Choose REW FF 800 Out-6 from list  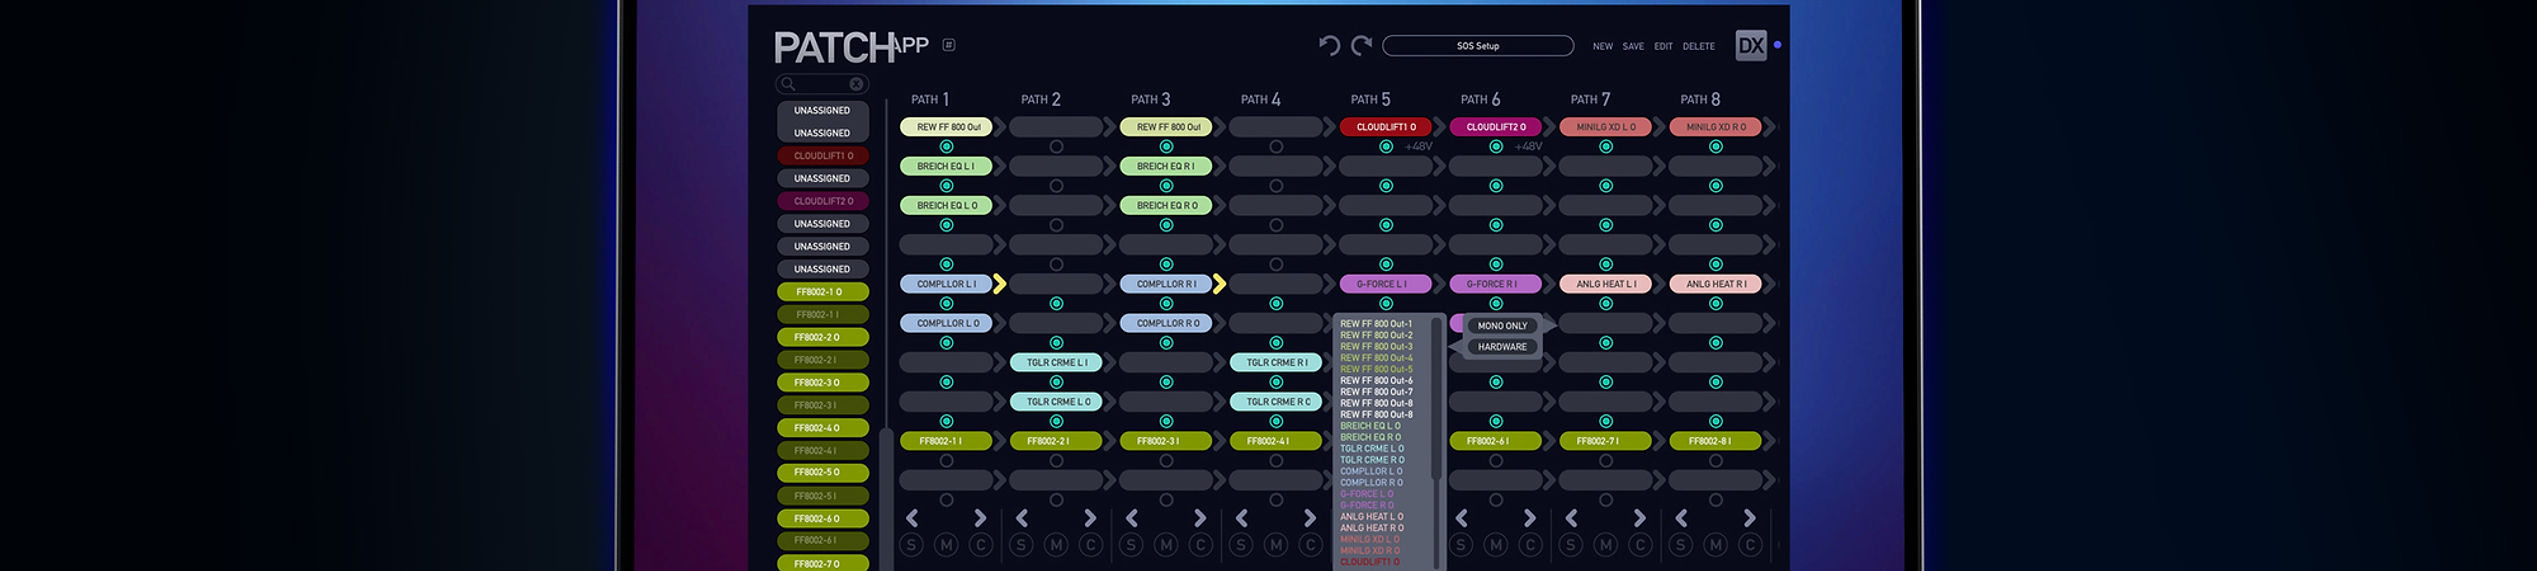click(x=1376, y=381)
